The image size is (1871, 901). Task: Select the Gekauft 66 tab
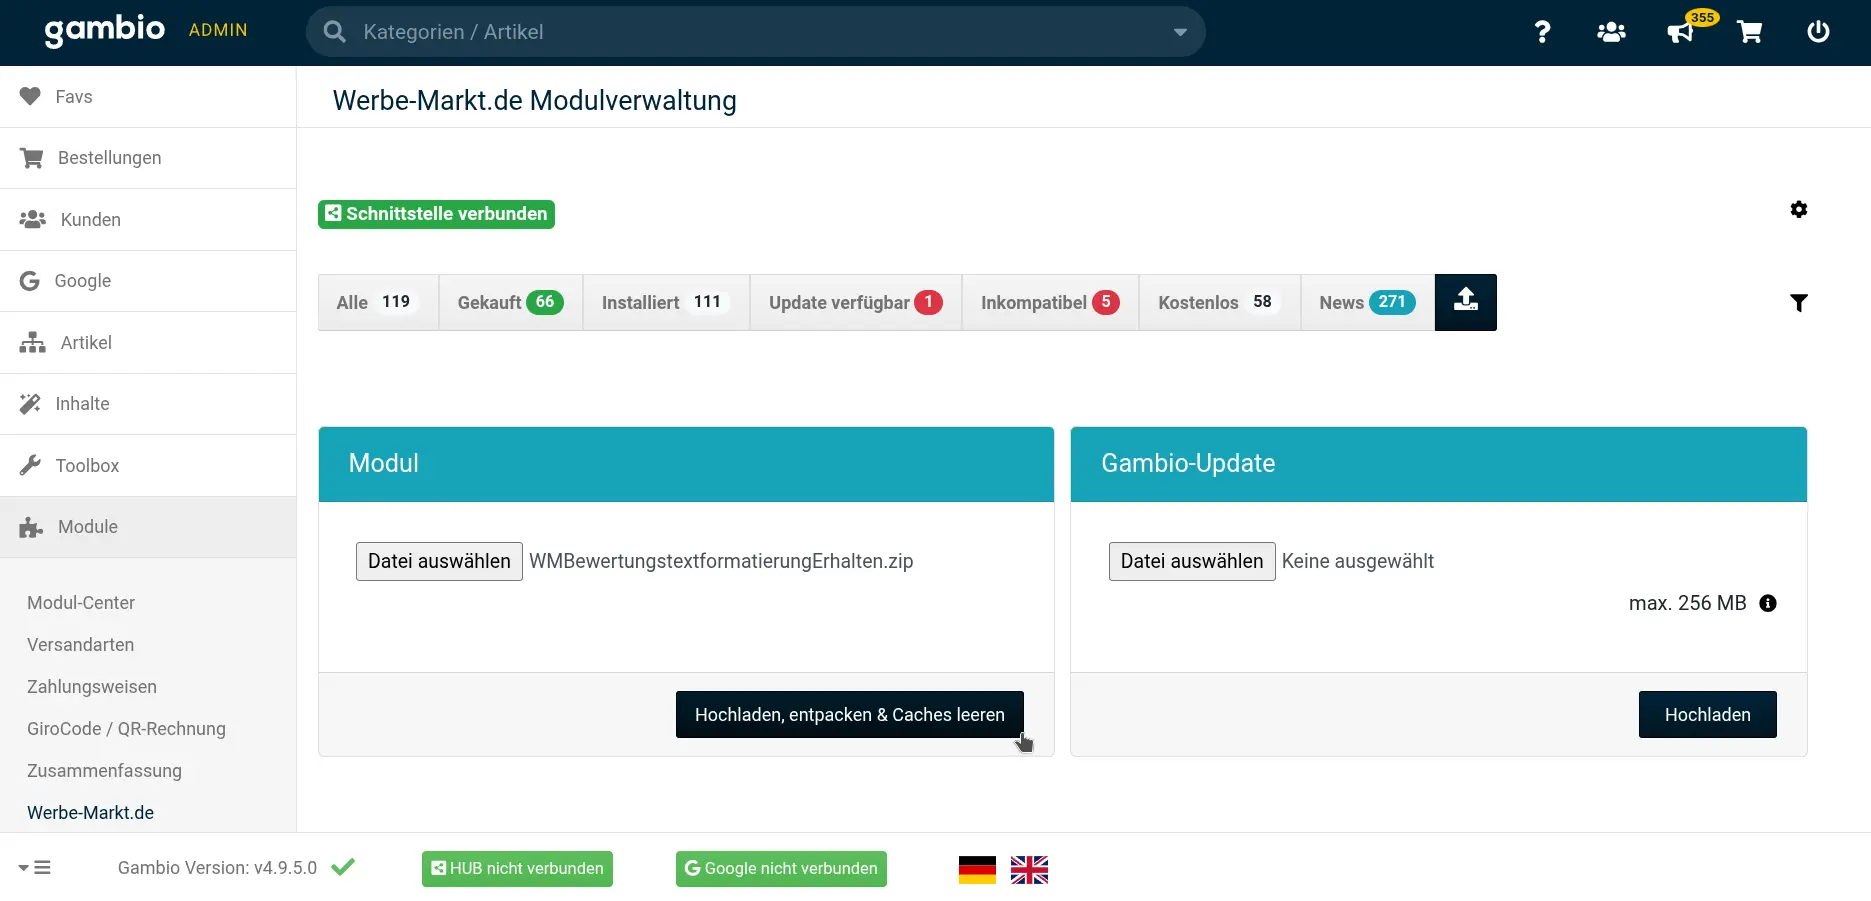(511, 302)
